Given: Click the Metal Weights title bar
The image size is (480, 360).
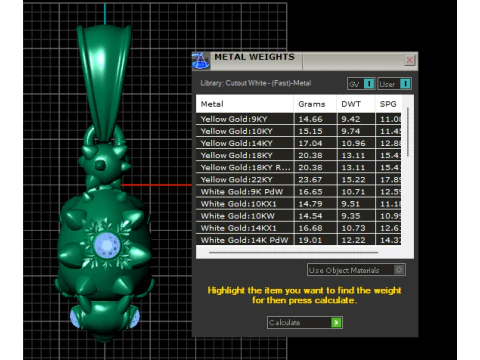Looking at the screenshot, I should pos(304,61).
